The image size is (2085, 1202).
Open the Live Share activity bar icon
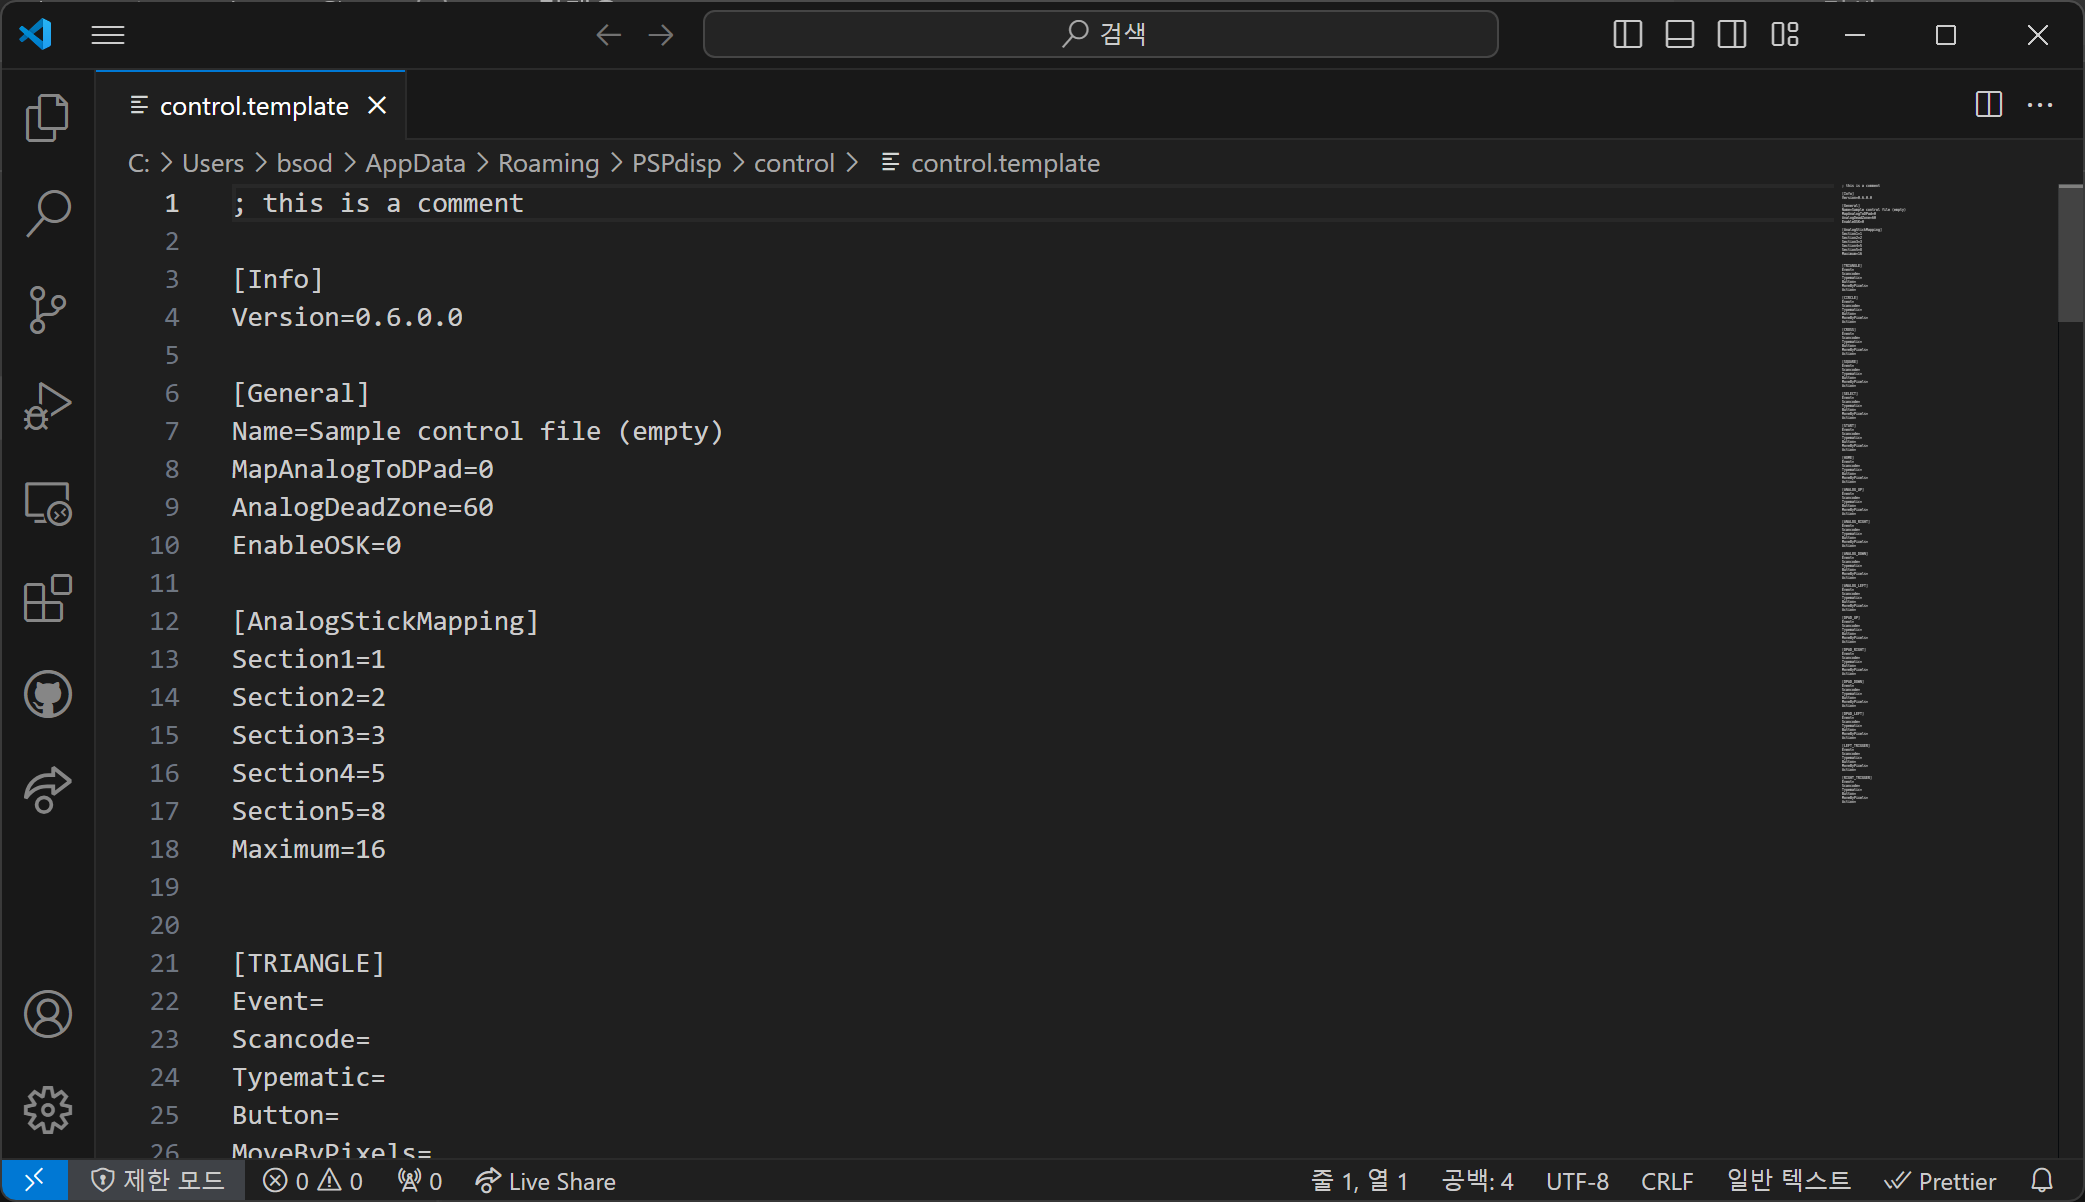coord(47,790)
